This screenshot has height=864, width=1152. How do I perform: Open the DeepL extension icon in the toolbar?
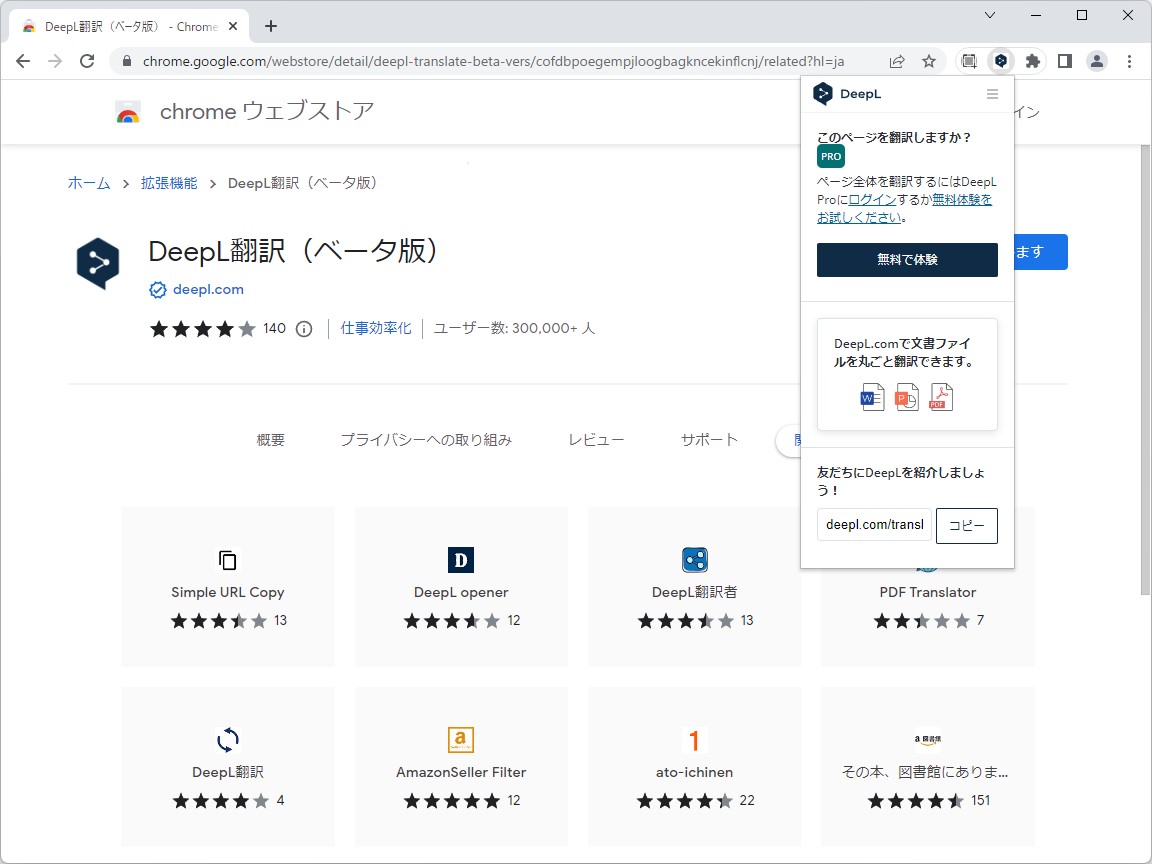click(1000, 61)
